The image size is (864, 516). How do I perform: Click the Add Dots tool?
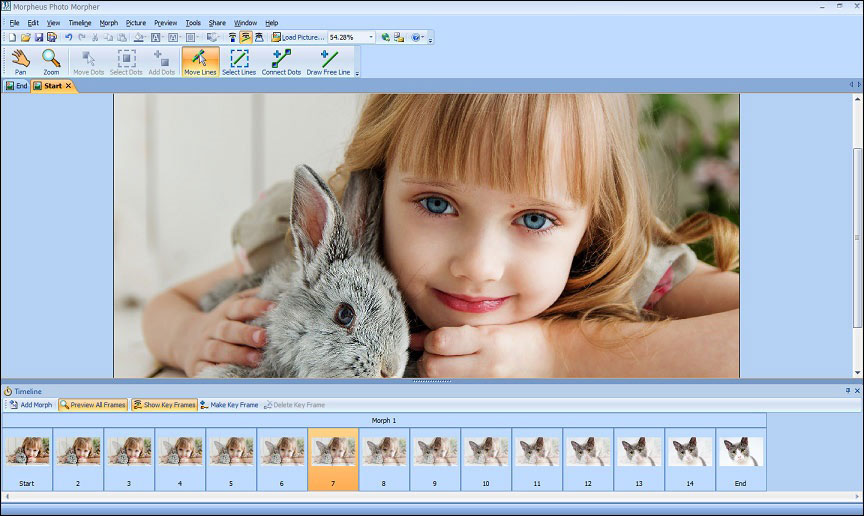click(x=161, y=61)
